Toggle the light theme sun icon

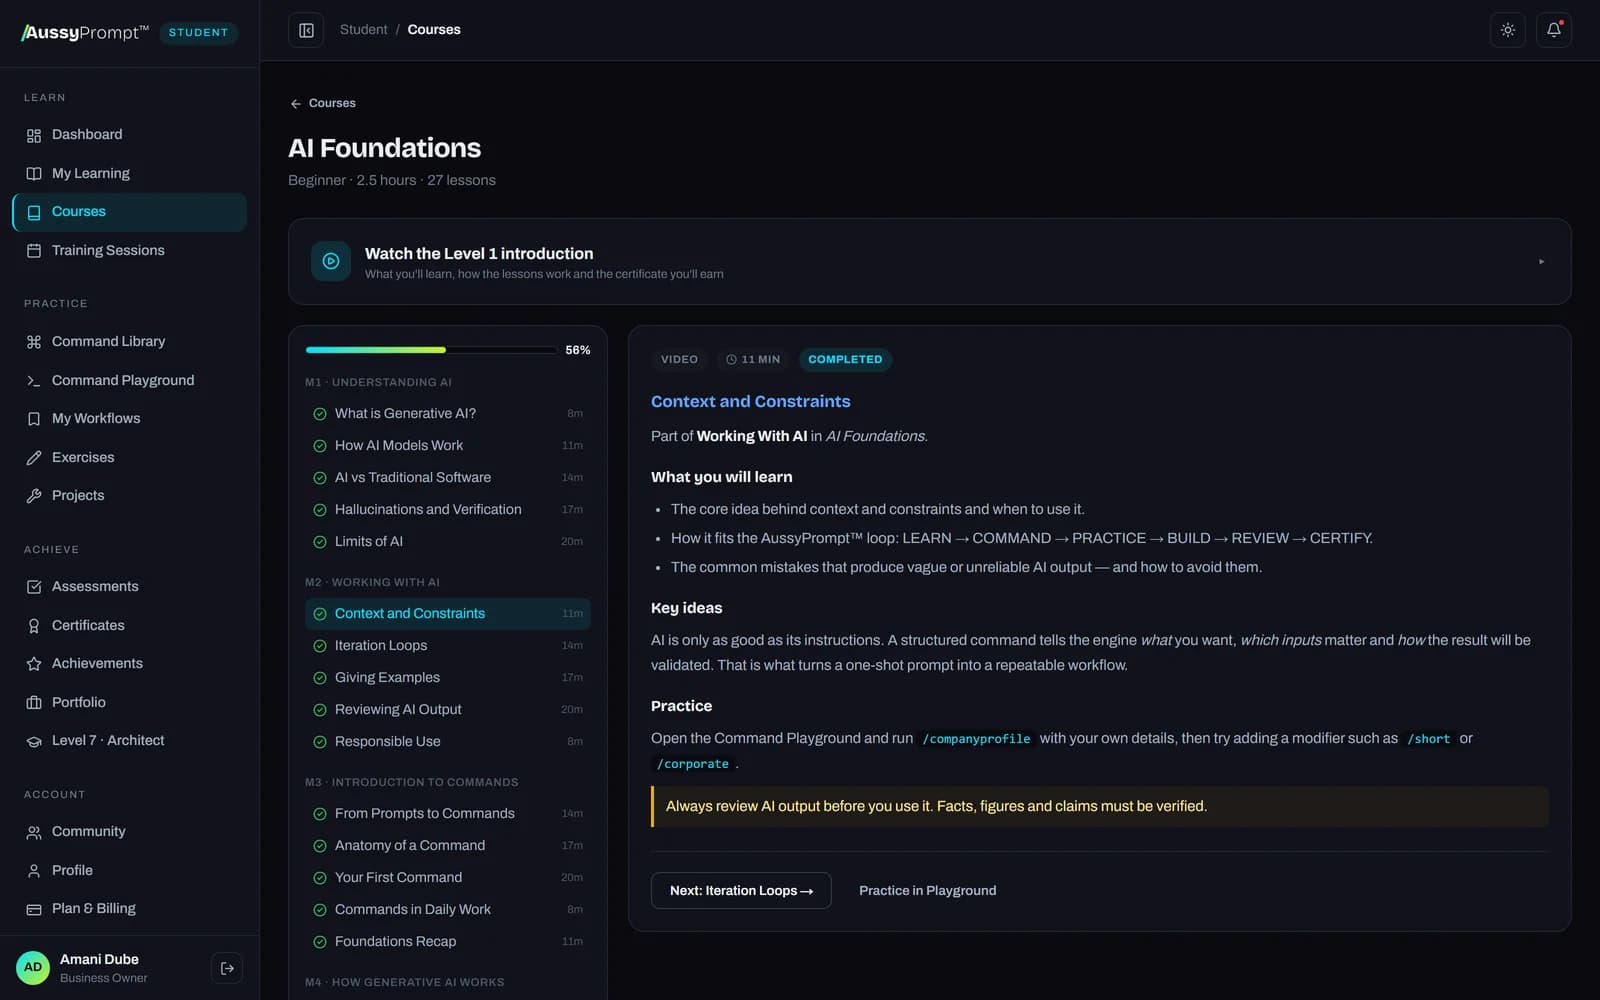1508,30
